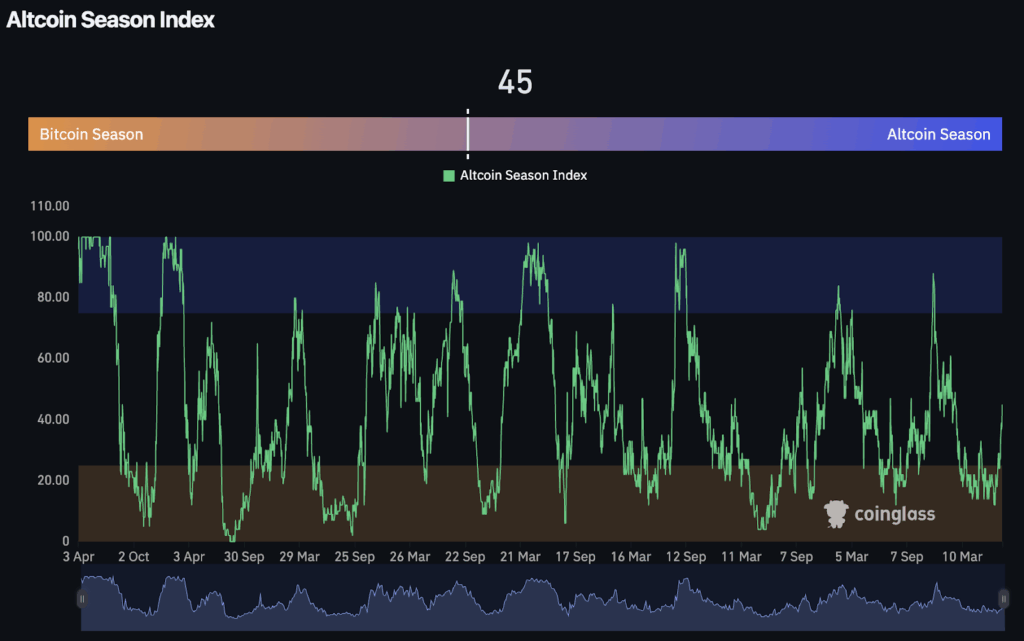The image size is (1024, 641).
Task: Click the 60.00 y-axis label
Action: (x=52, y=358)
